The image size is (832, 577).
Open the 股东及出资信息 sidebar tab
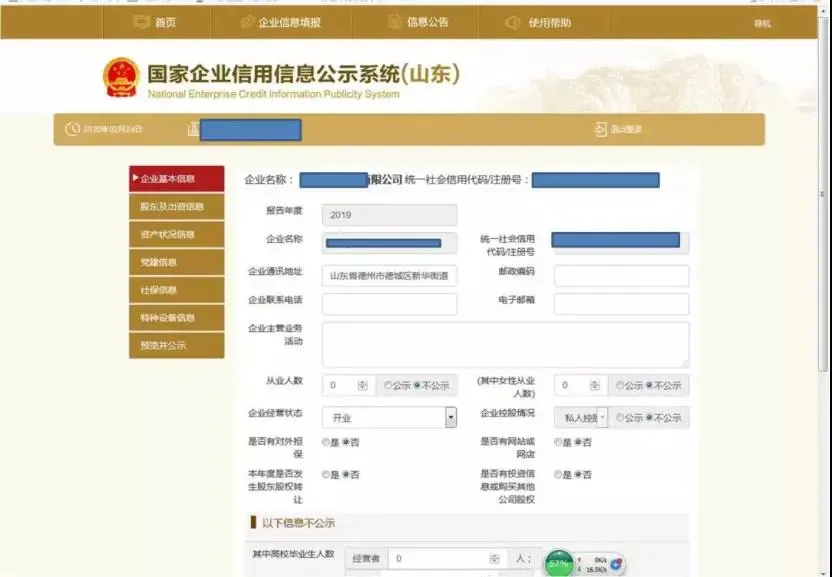(x=176, y=207)
